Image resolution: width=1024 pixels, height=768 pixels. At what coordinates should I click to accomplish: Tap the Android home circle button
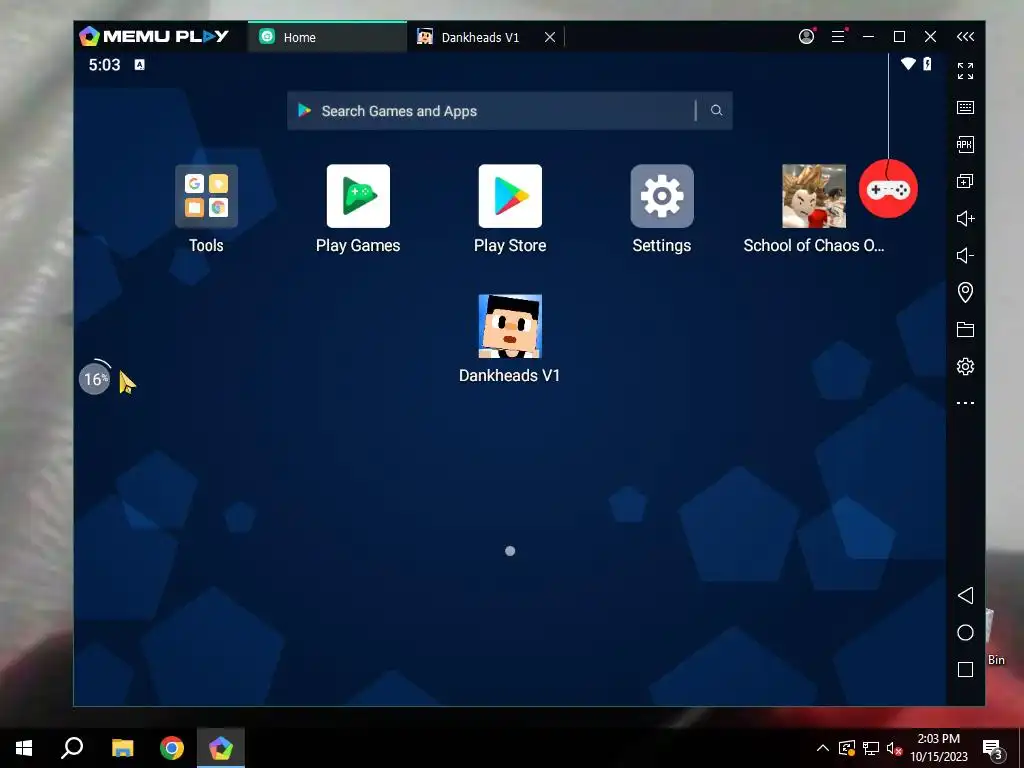965,632
